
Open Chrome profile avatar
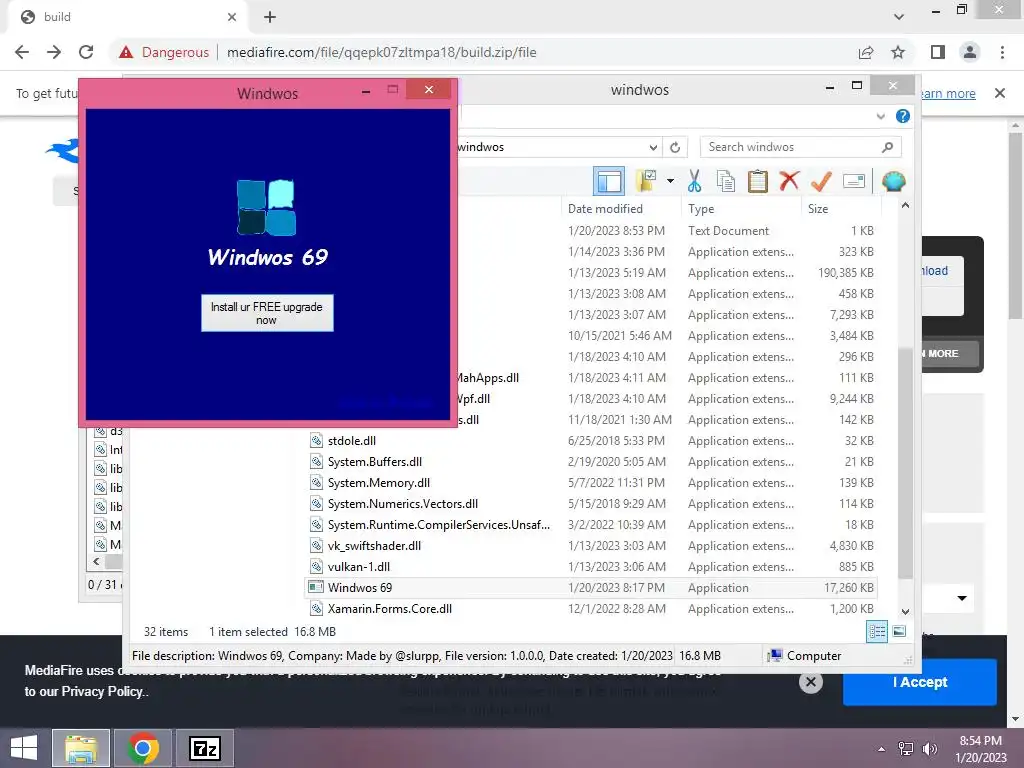pyautogui.click(x=970, y=52)
